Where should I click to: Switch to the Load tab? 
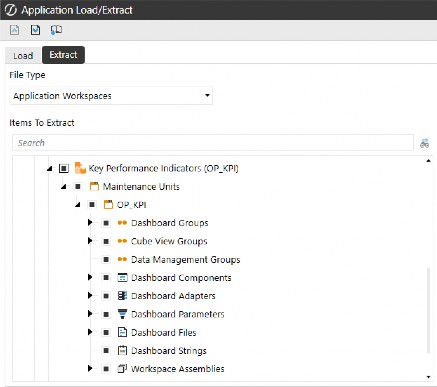coord(23,55)
